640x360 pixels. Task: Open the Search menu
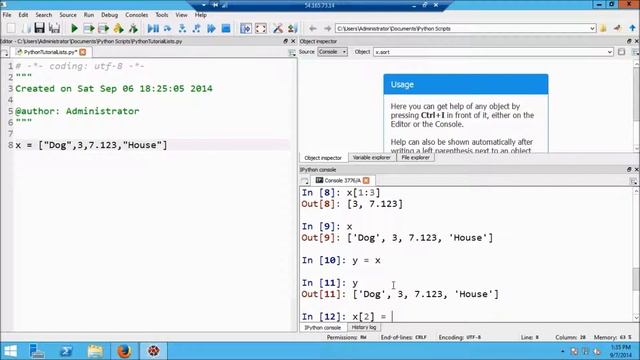pos(44,15)
